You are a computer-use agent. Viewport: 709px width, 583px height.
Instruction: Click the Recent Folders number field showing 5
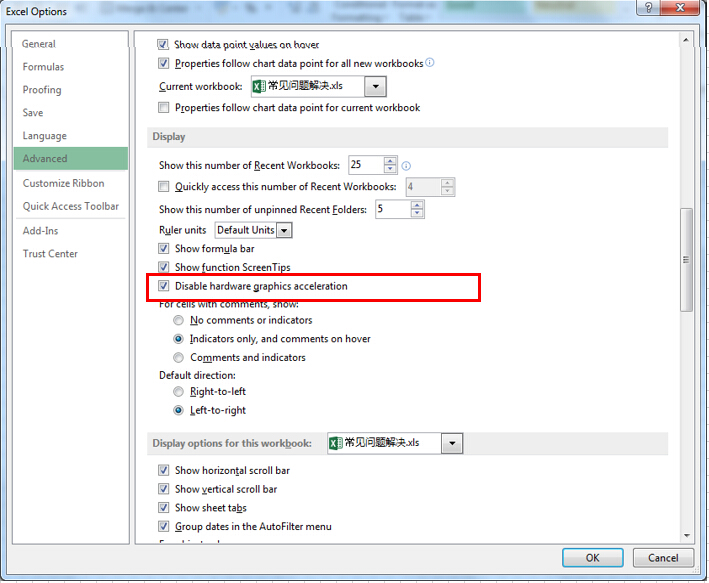393,209
